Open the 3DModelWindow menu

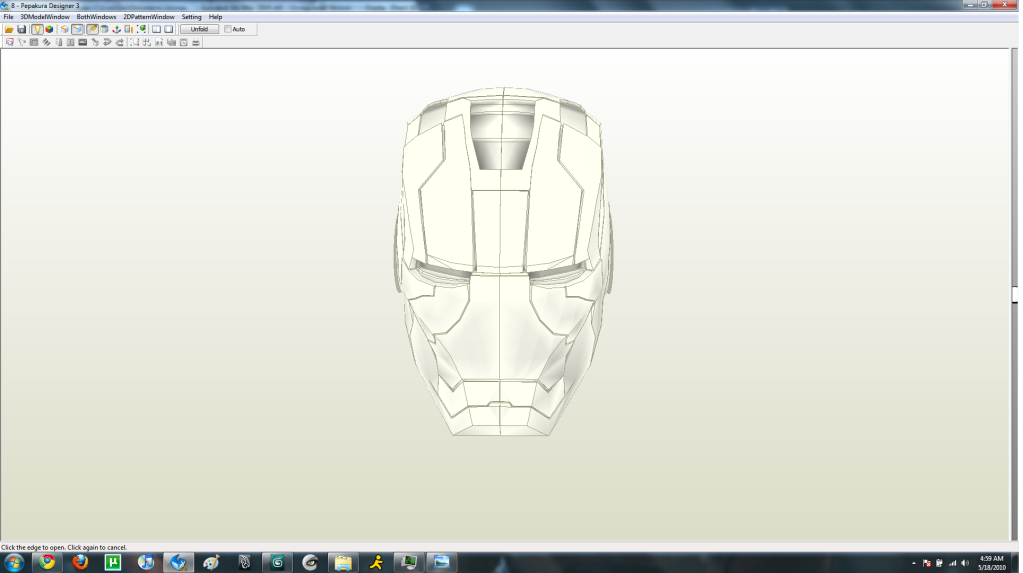click(x=45, y=17)
